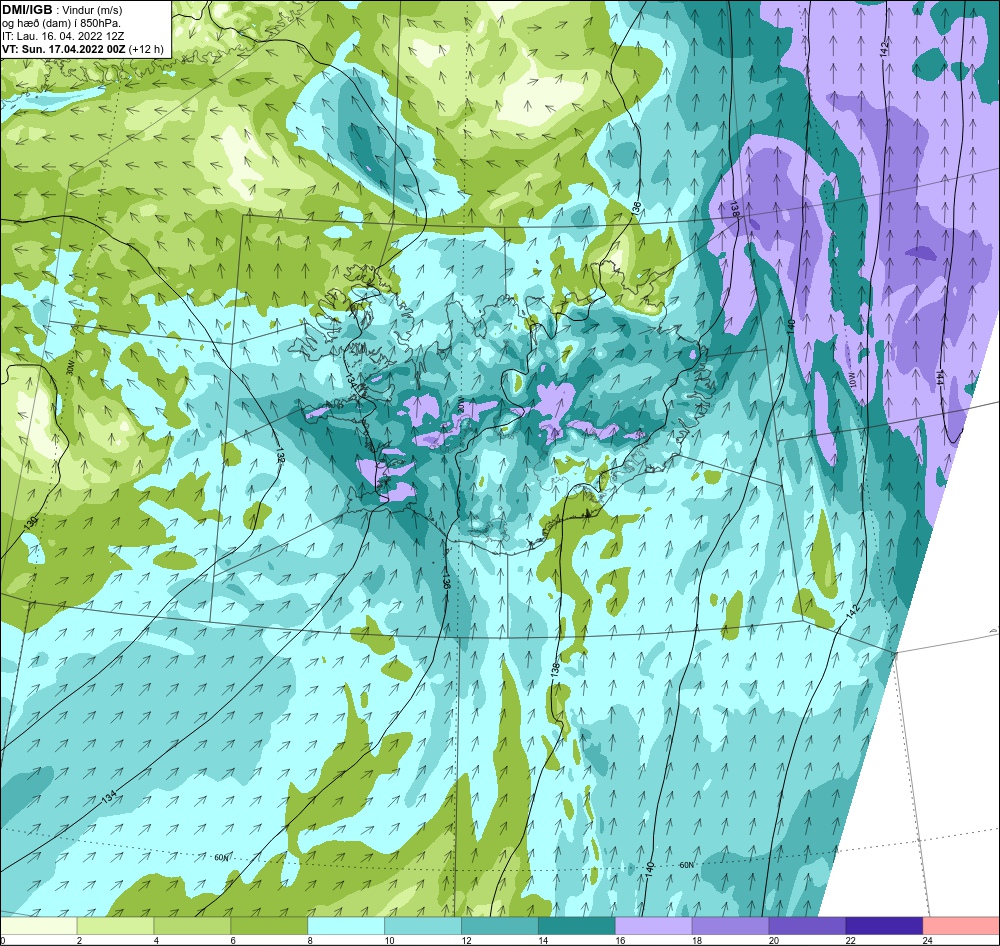Click the '134' contour label over western Iceland
The image size is (1000, 946).
coord(352,380)
